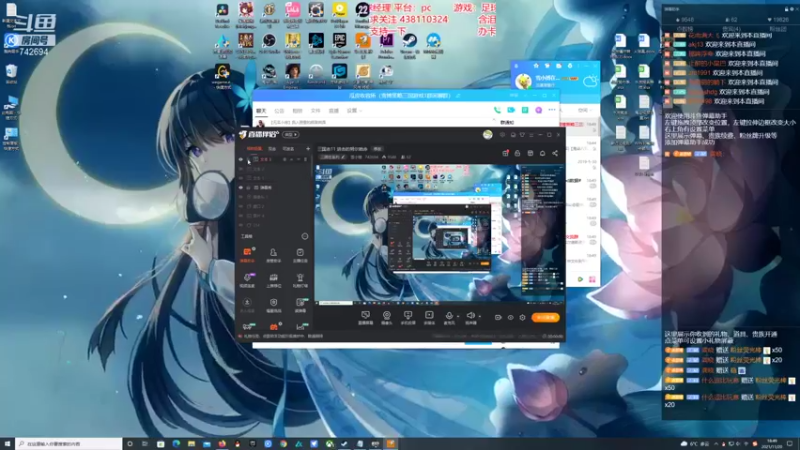Click the small camera icon beside gear
Screen dimensions: 800x450
498,317
